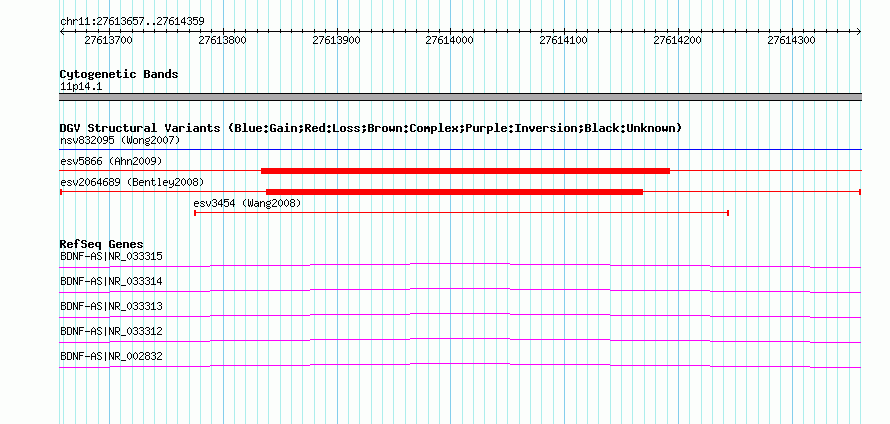The height and width of the screenshot is (424, 890).
Task: Click ruler position 27613900
Action: point(337,40)
